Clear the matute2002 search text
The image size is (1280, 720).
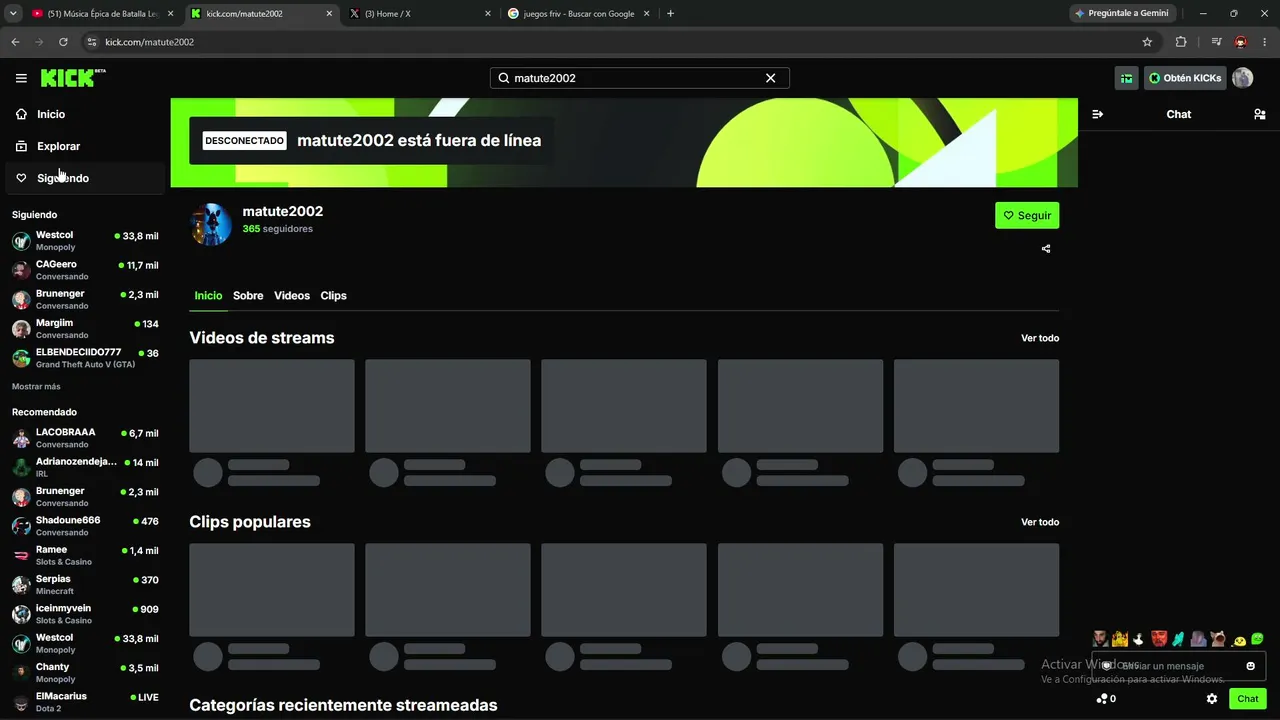pos(770,78)
